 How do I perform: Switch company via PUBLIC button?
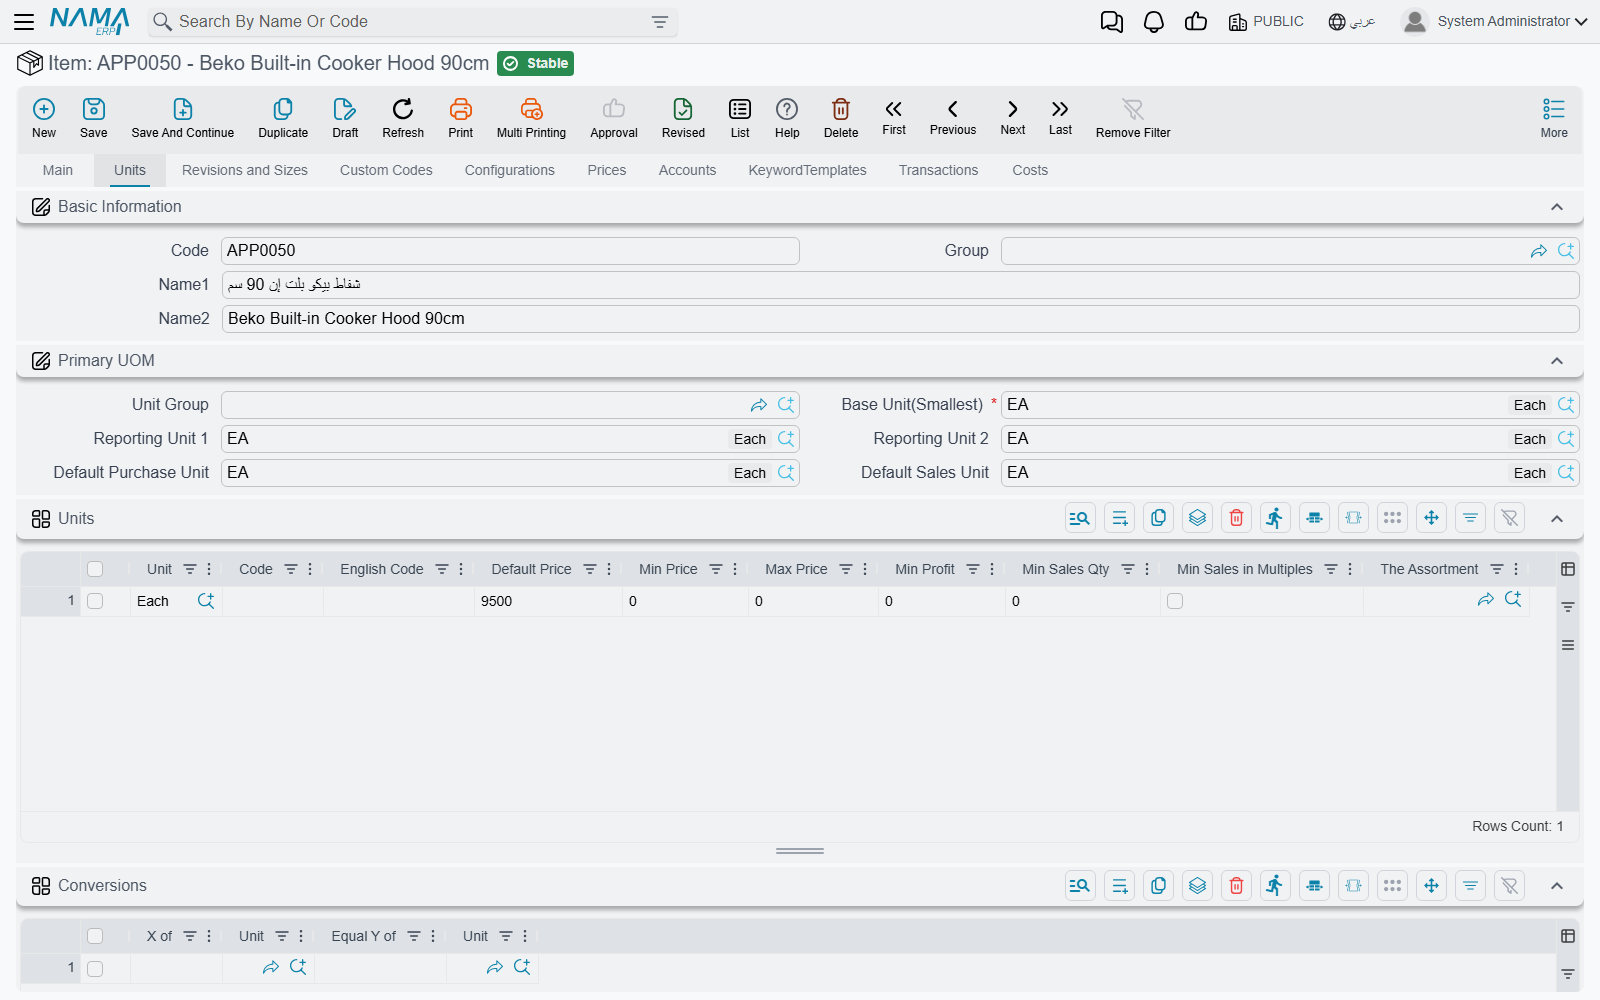click(x=1266, y=21)
